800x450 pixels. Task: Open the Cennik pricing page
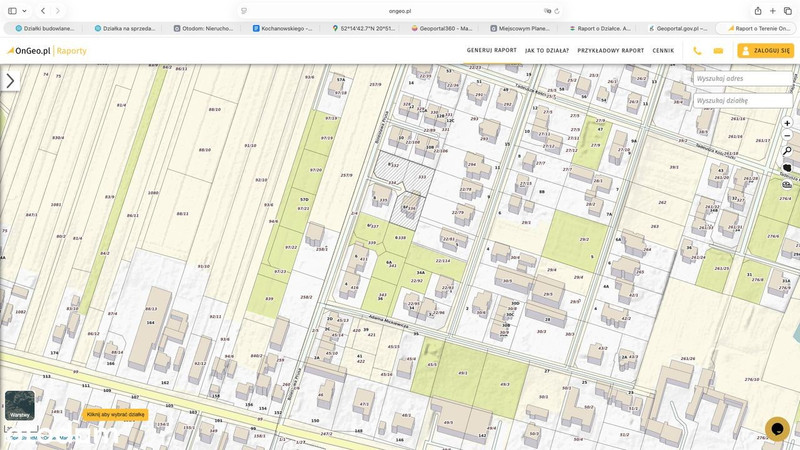[663, 50]
